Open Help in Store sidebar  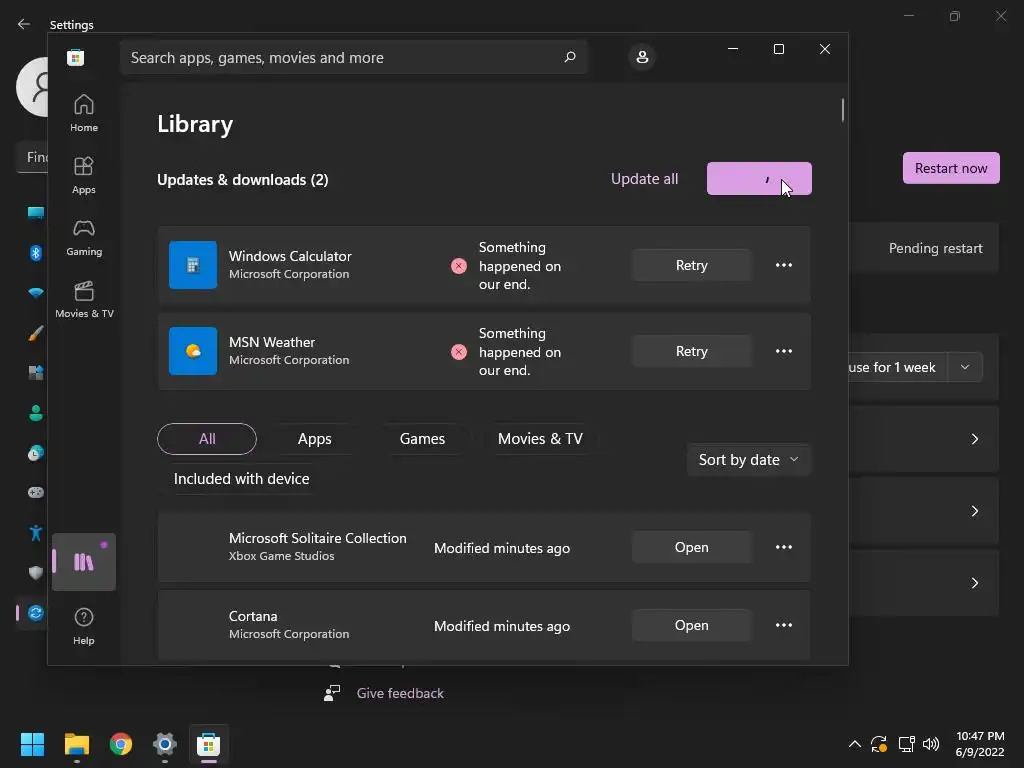(84, 626)
